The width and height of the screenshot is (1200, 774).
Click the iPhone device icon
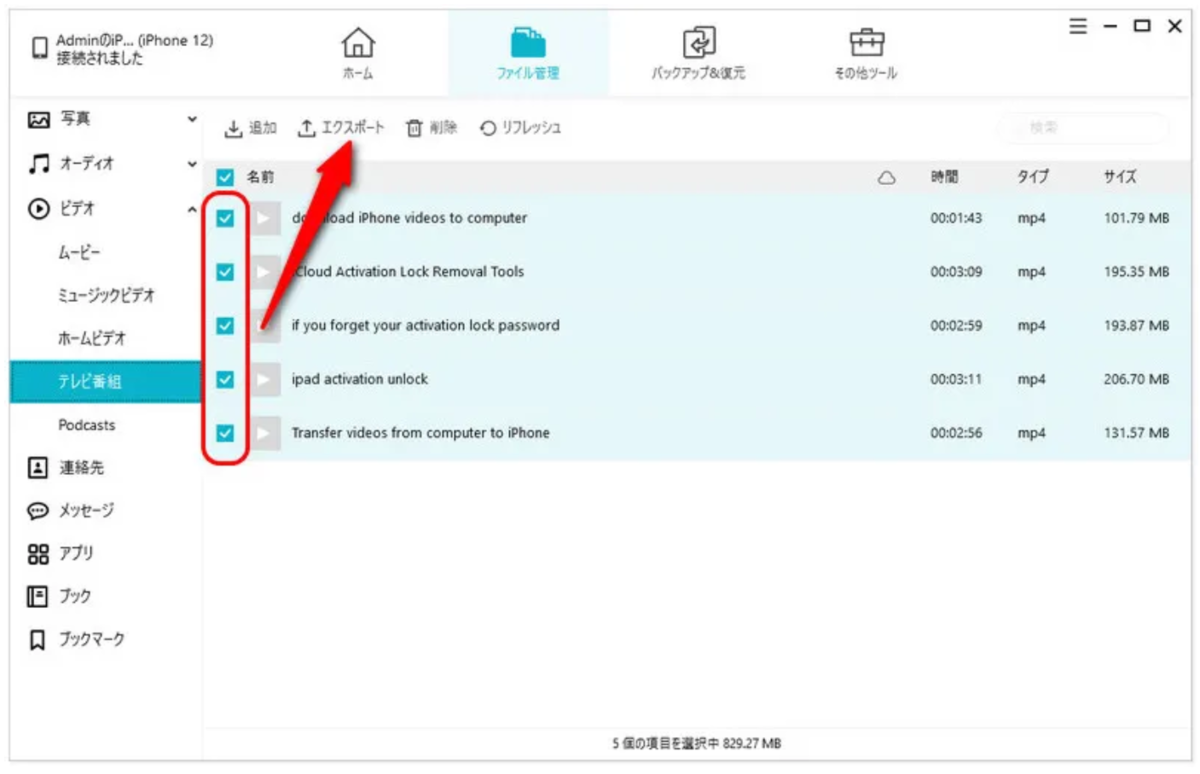click(40, 49)
